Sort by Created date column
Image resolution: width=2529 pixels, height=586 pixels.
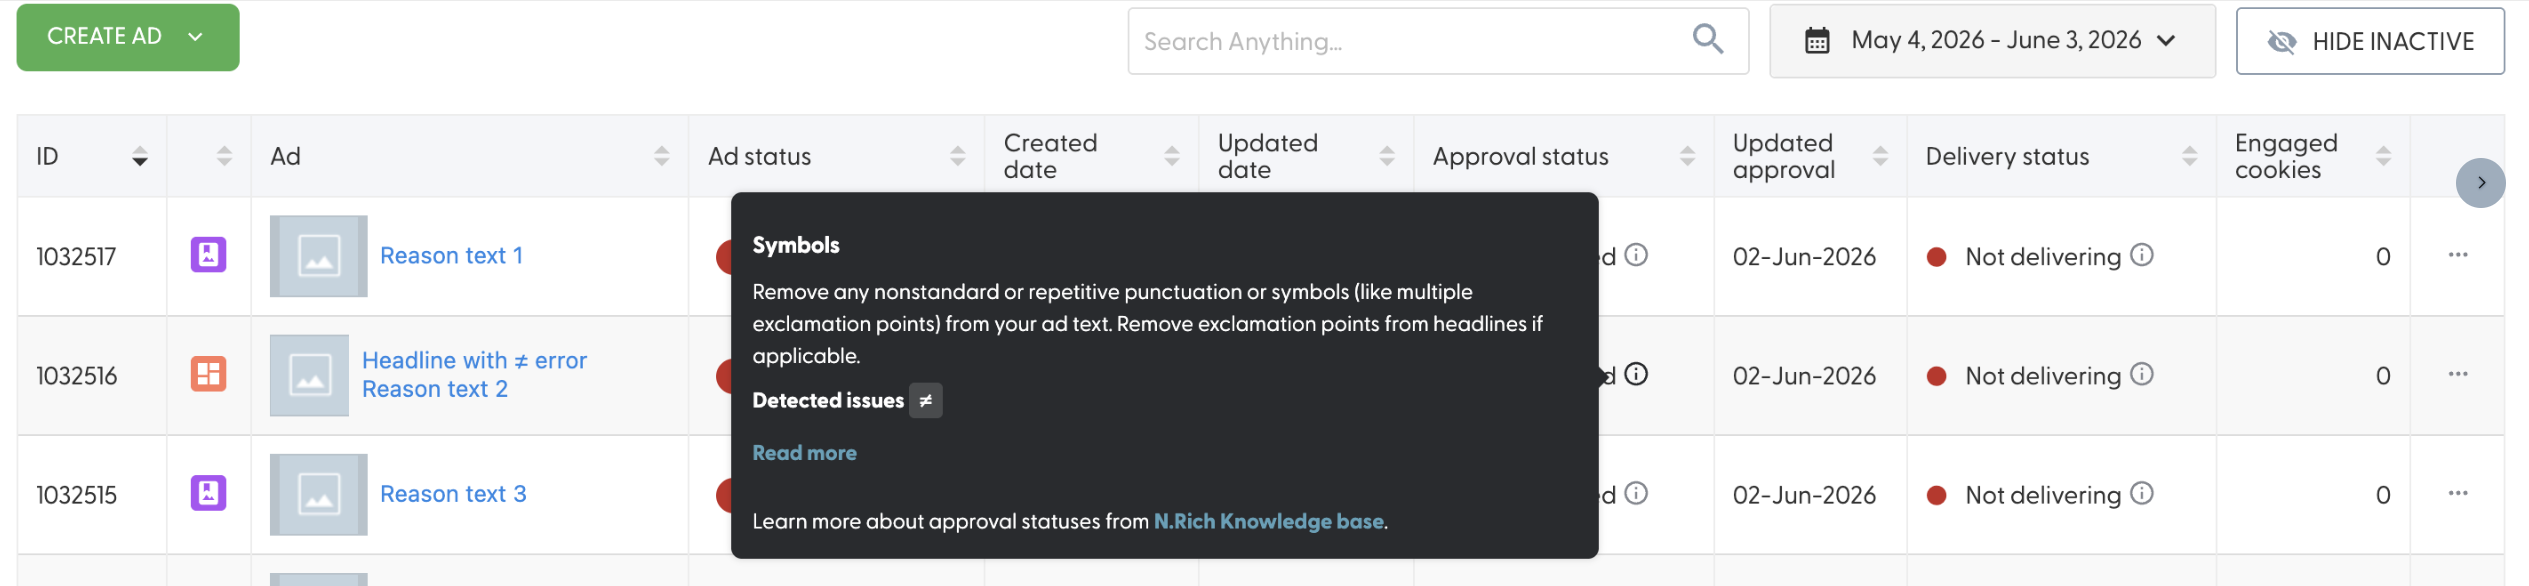(1172, 157)
